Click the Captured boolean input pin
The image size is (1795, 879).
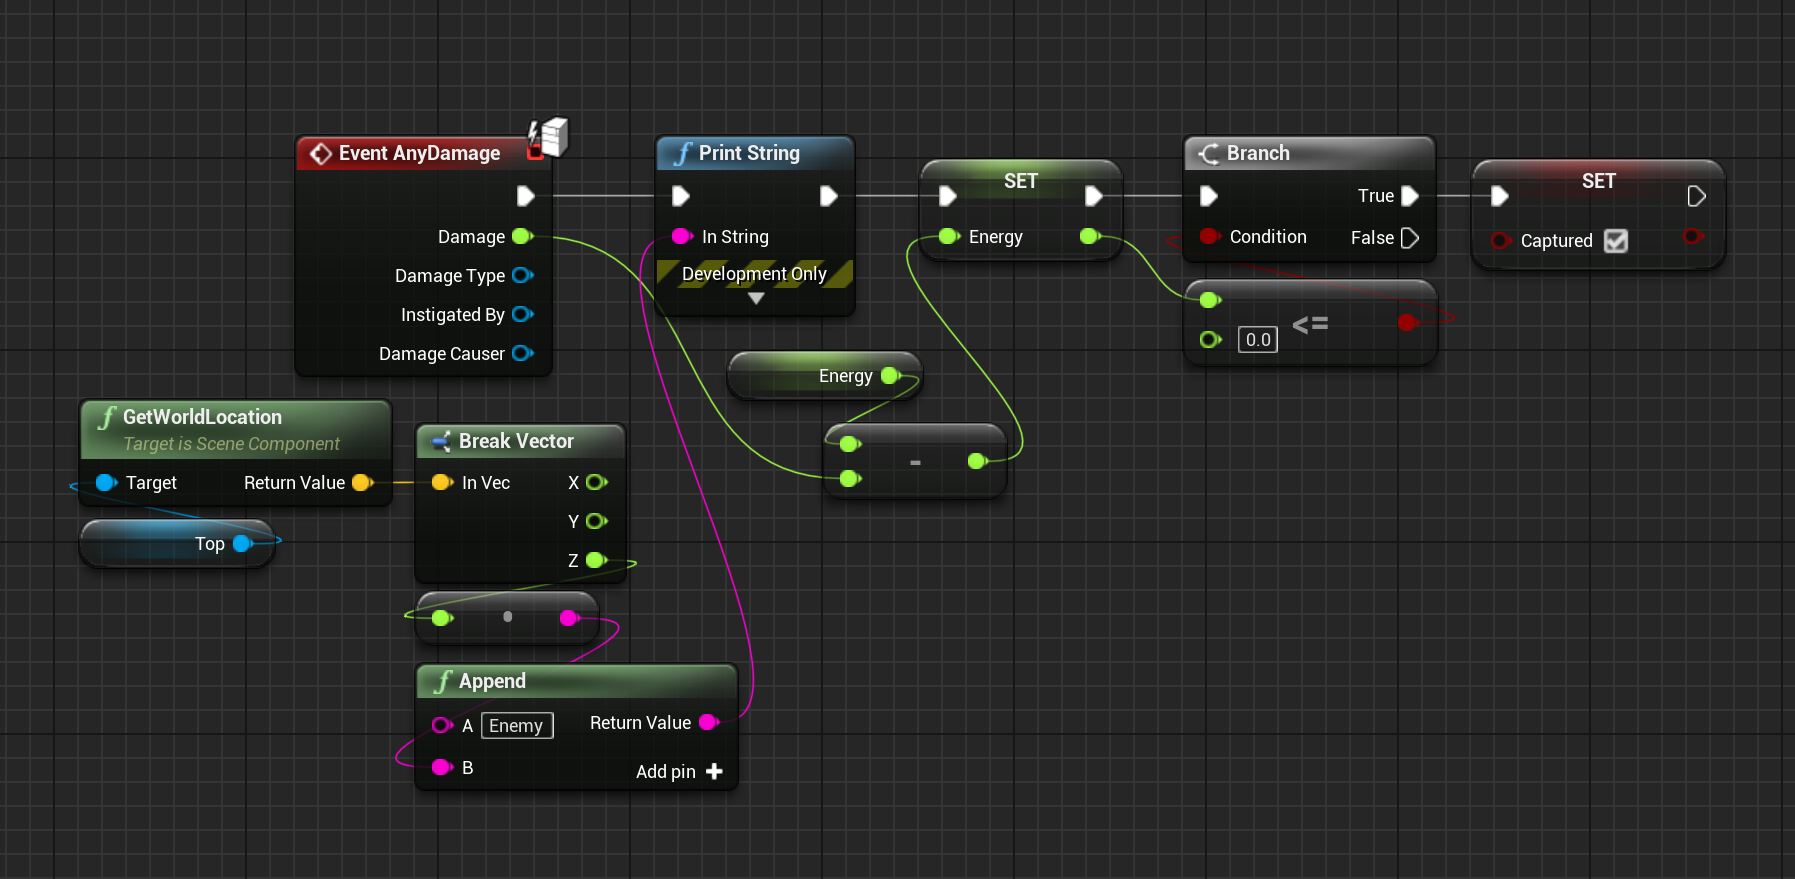[1501, 240]
